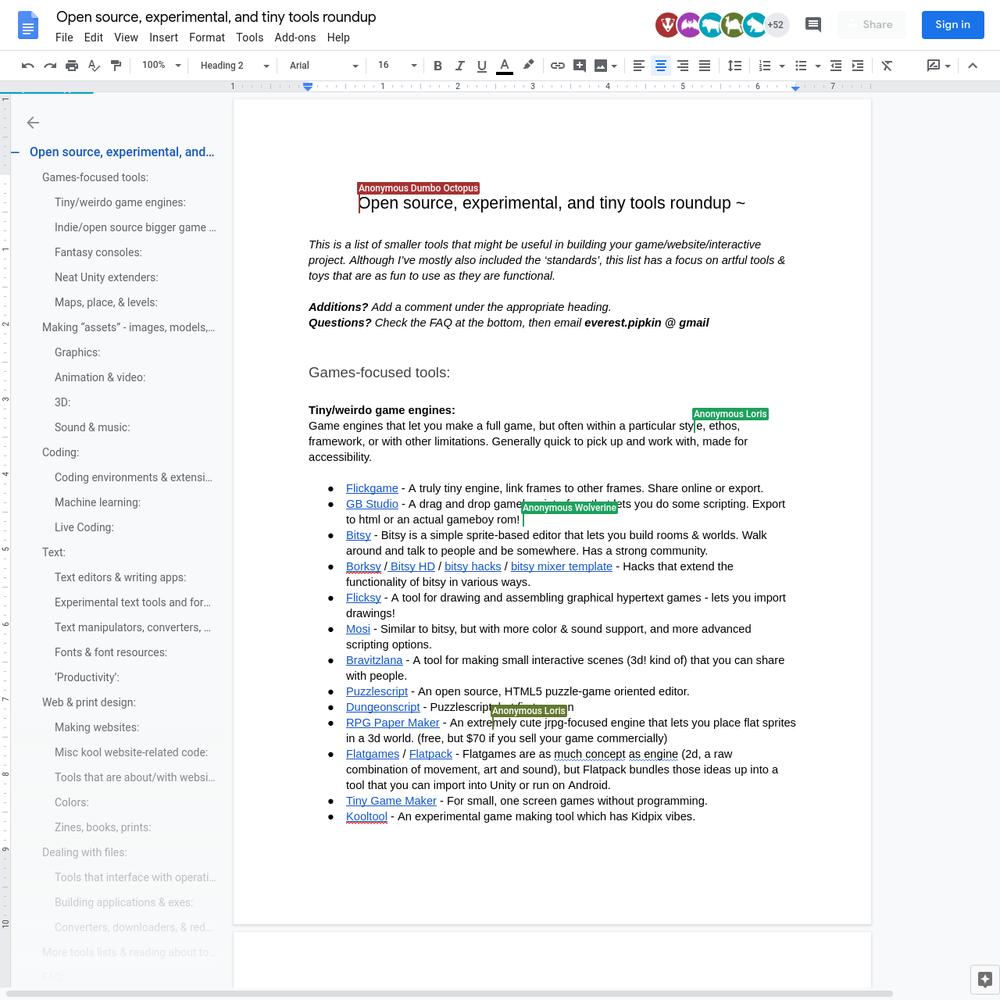Click the horizontal scrollbar at bottom
Viewport: 1000px width, 1000px height.
[x=449, y=994]
